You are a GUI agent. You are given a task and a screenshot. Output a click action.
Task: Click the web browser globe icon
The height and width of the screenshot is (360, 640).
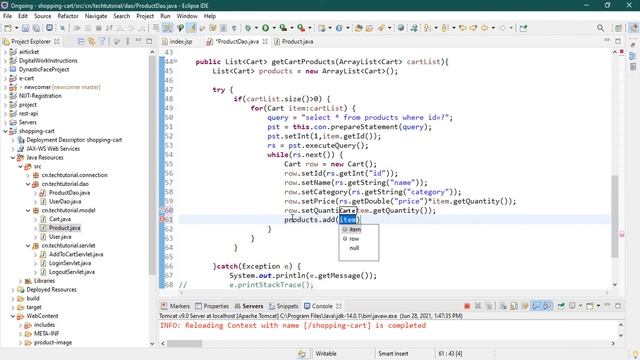tap(401, 28)
